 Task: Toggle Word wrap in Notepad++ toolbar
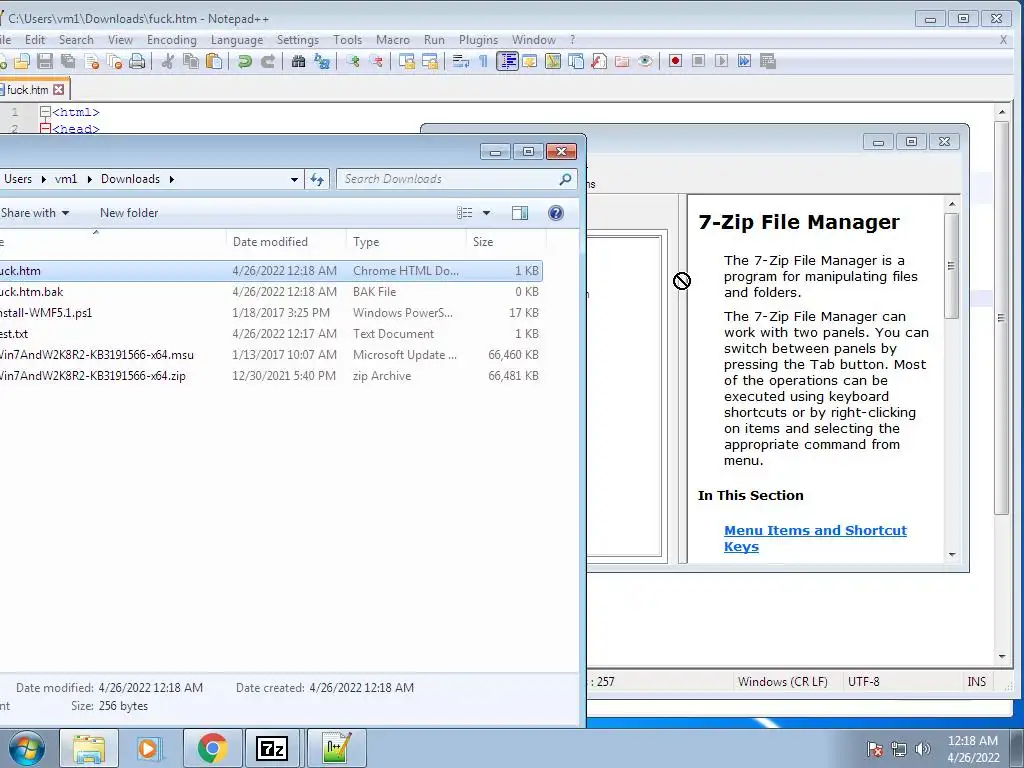click(460, 61)
